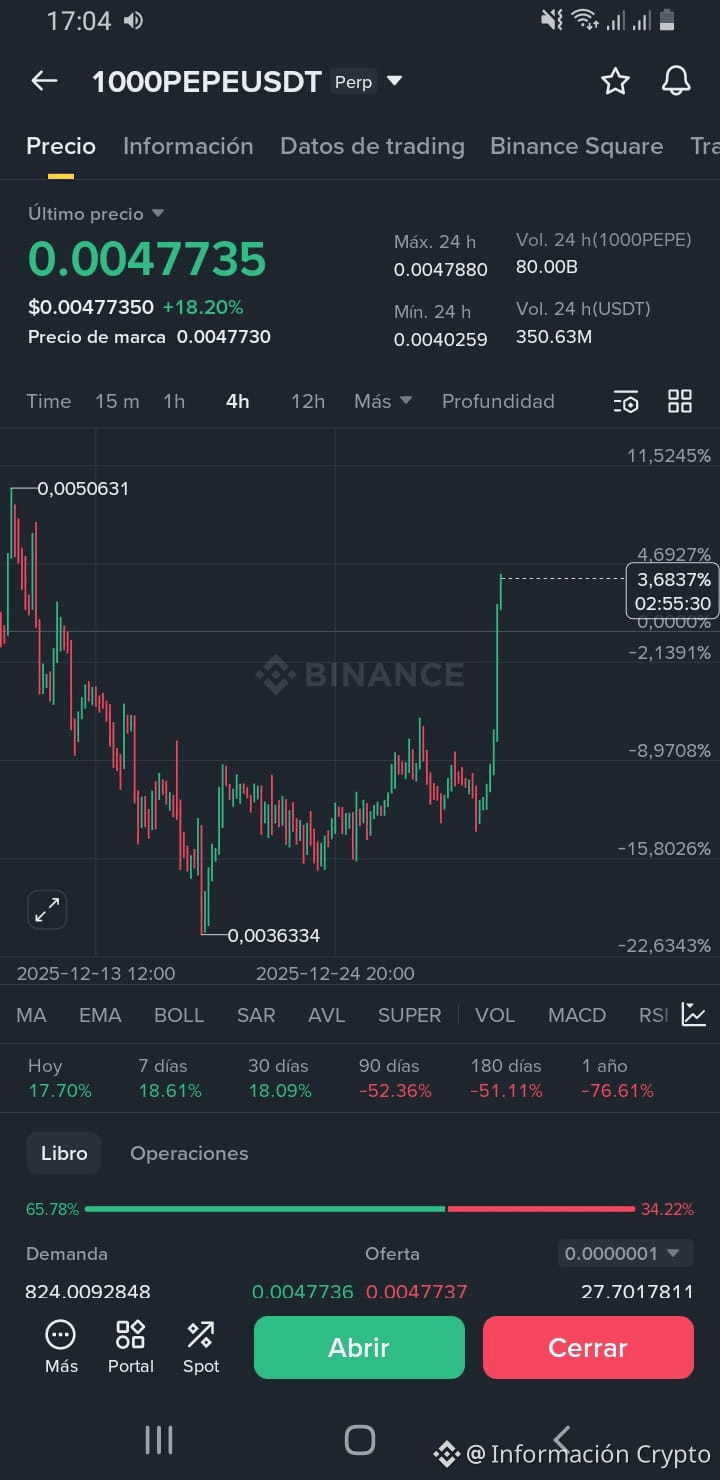This screenshot has width=720, height=1480.
Task: Toggle the SAR indicator
Action: pos(256,1015)
